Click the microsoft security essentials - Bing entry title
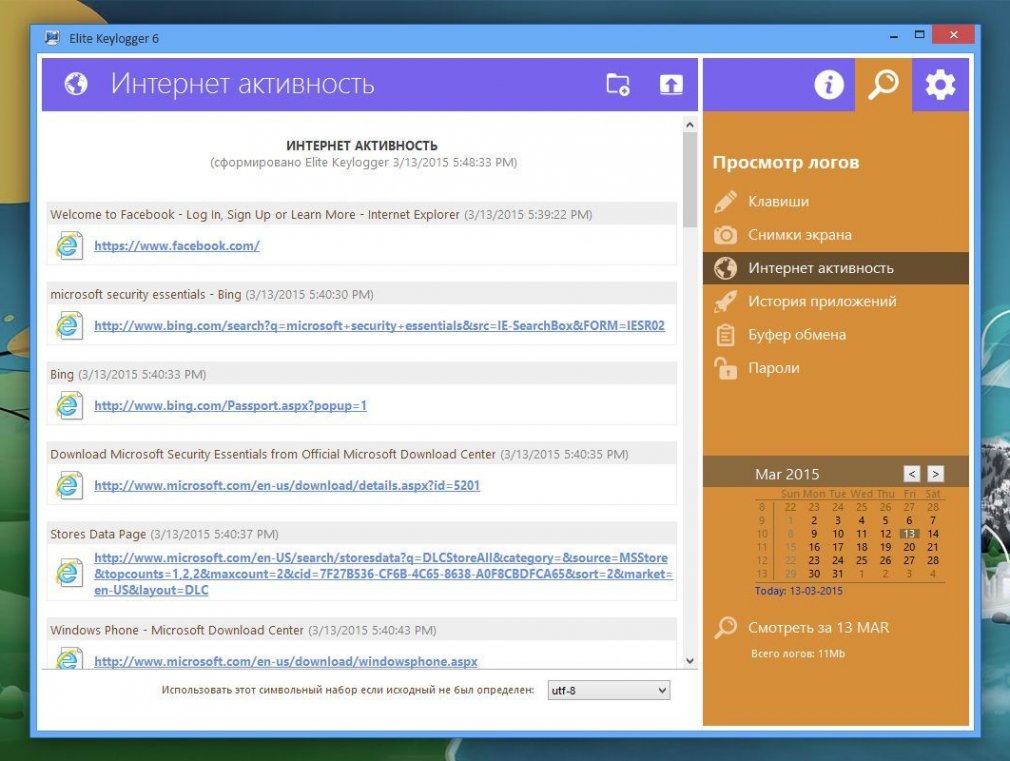1010x761 pixels. tap(146, 294)
